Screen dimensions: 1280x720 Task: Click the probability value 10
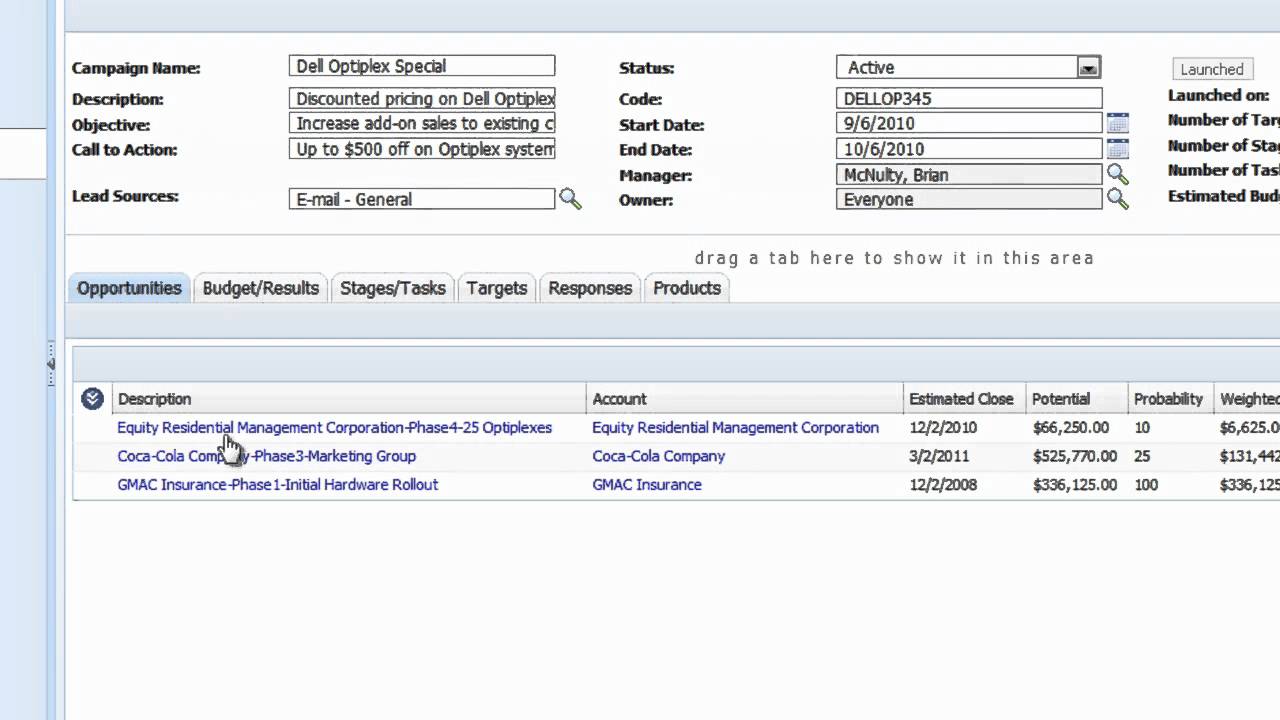click(x=1142, y=427)
